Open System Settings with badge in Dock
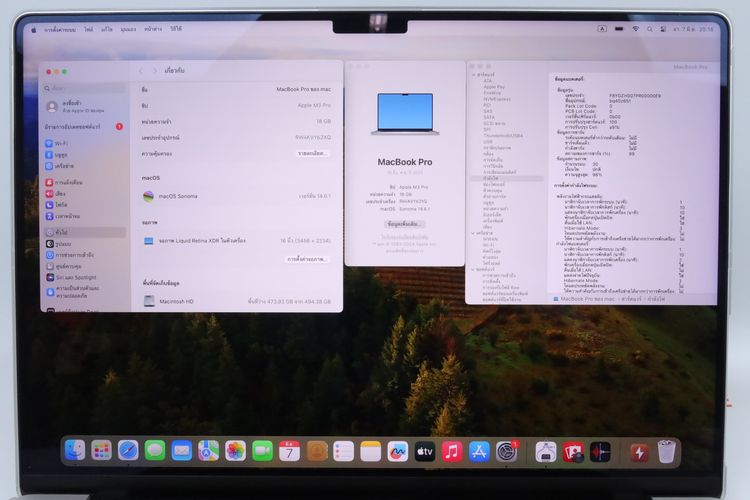This screenshot has width=750, height=500. [x=507, y=451]
